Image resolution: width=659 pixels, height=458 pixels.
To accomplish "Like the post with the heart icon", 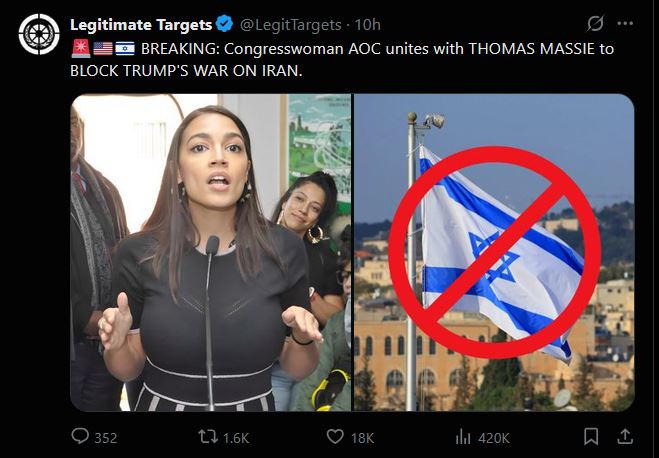I will coord(335,437).
